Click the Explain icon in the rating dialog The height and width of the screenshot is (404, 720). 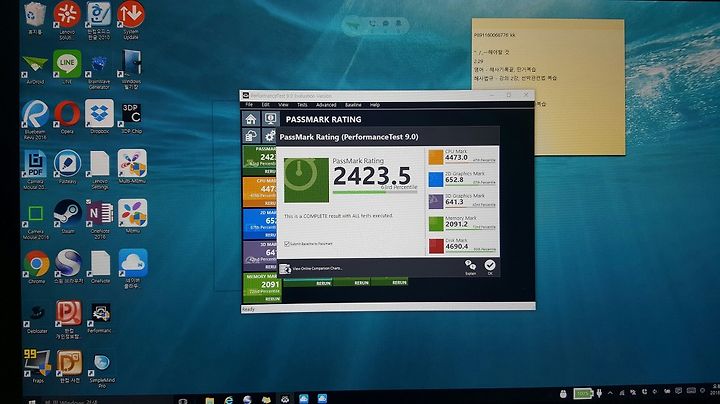pyautogui.click(x=470, y=267)
